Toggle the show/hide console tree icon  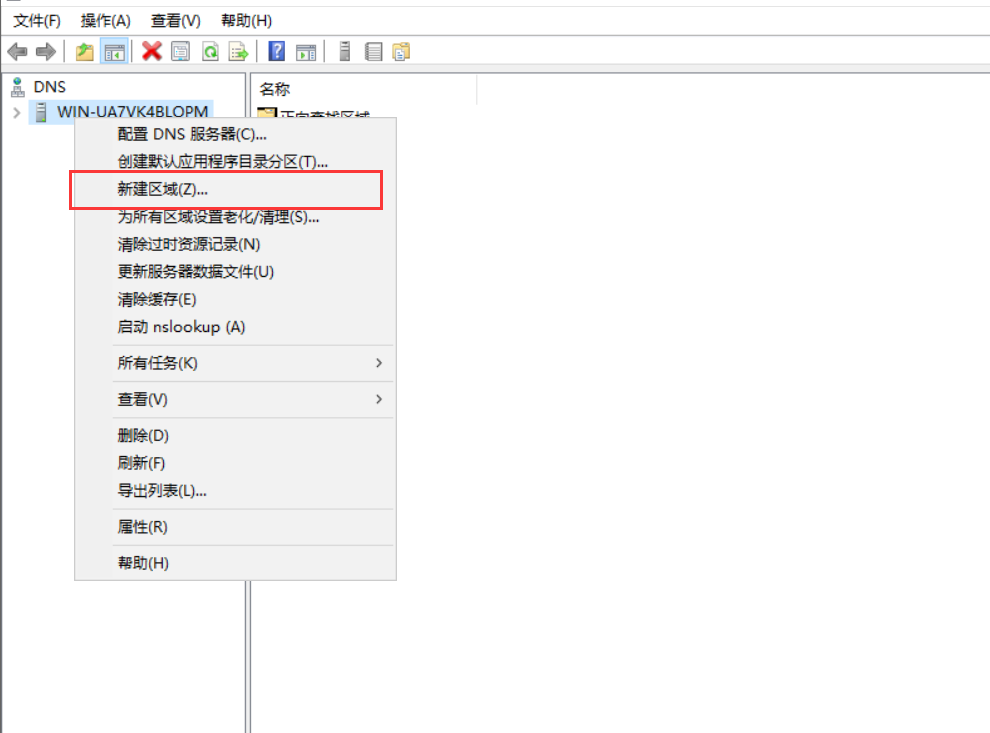coord(115,52)
